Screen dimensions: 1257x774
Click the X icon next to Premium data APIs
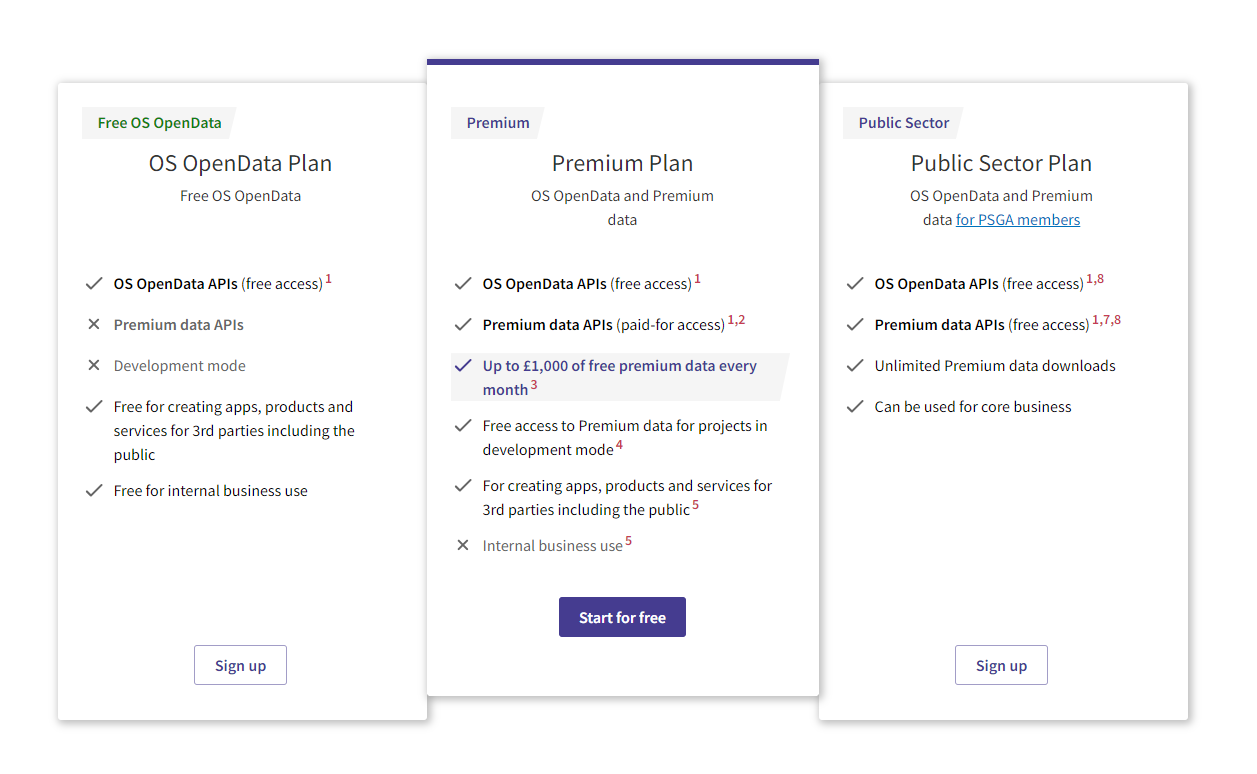94,324
